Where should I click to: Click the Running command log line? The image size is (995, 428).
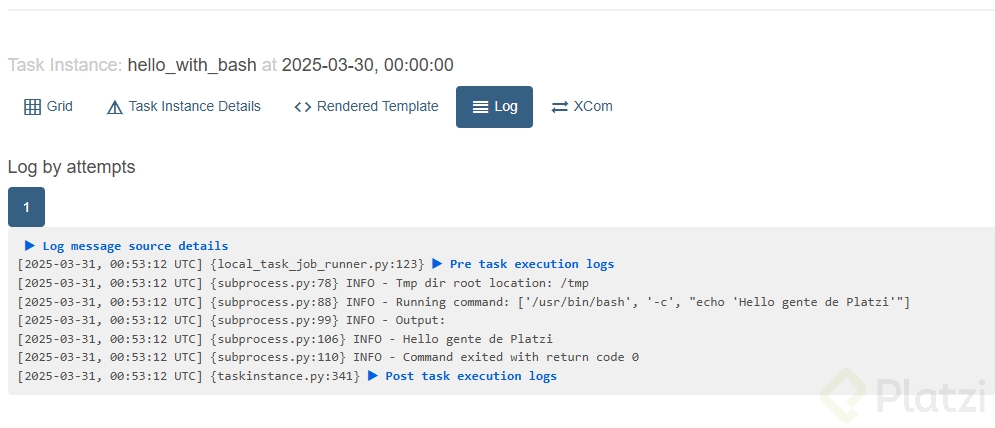(x=463, y=302)
